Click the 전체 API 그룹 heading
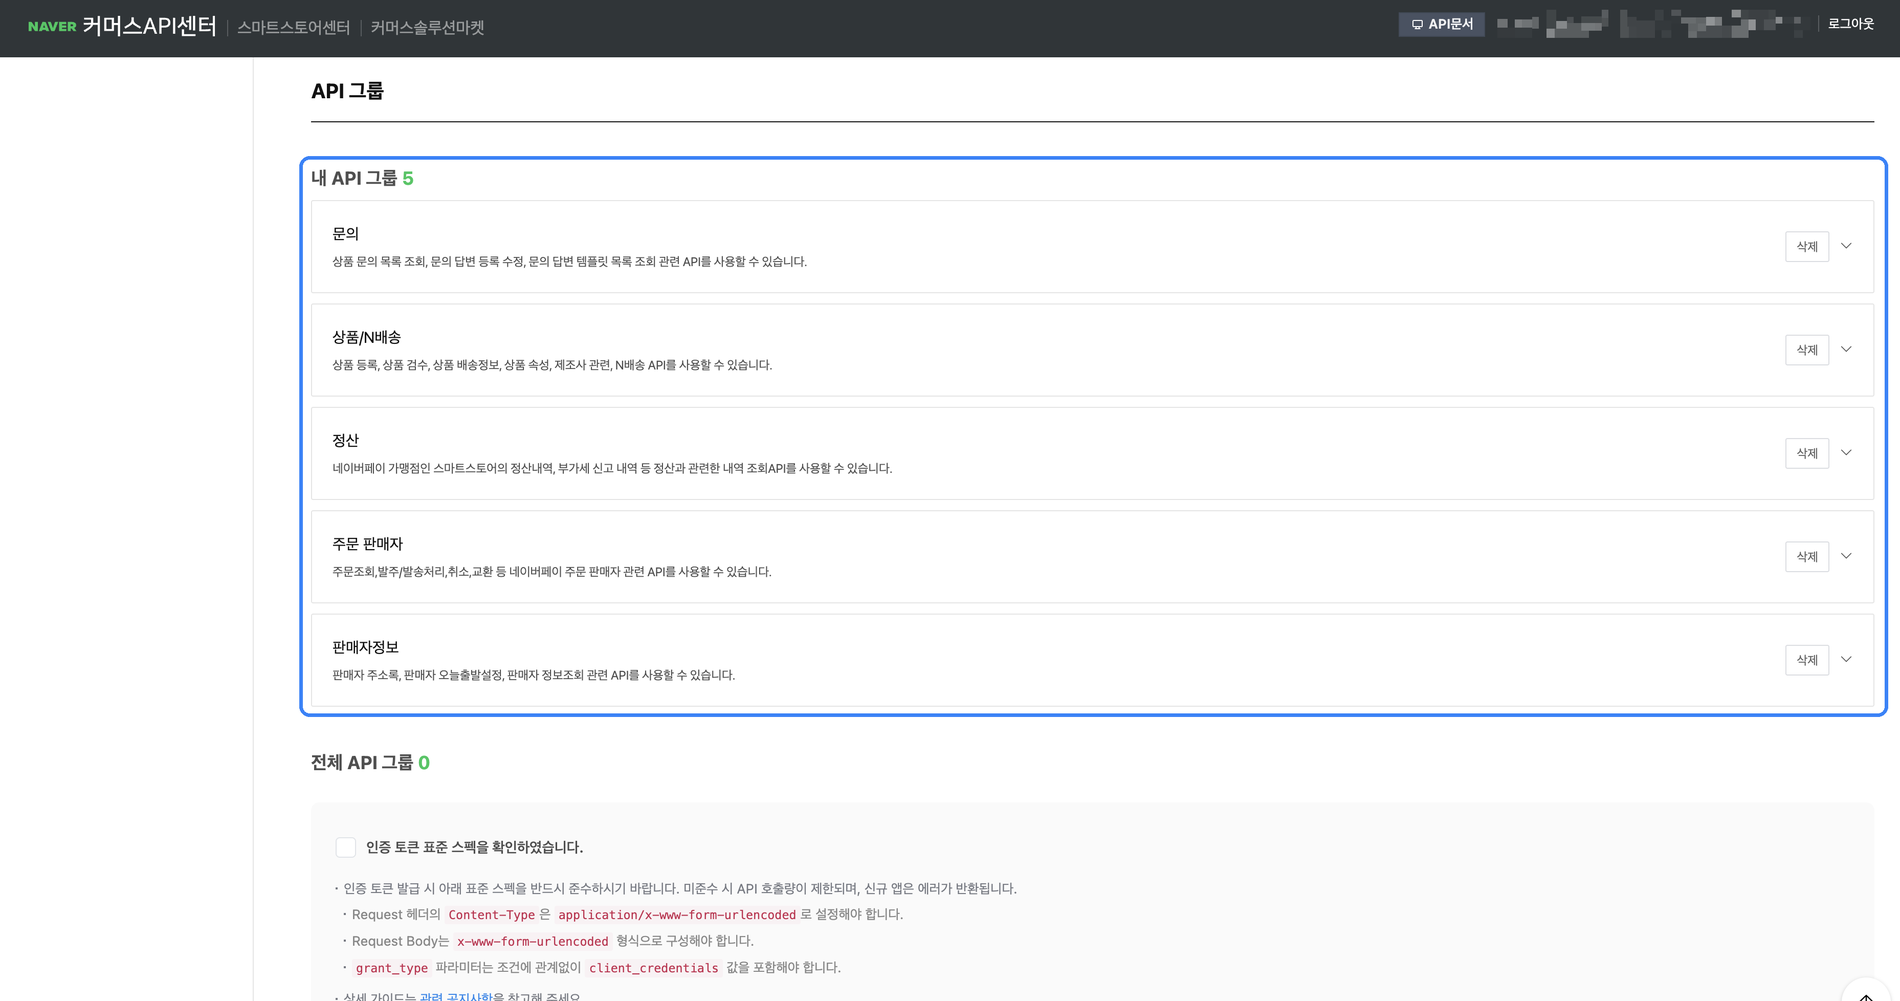Viewport: 1900px width, 1001px height. (x=370, y=763)
